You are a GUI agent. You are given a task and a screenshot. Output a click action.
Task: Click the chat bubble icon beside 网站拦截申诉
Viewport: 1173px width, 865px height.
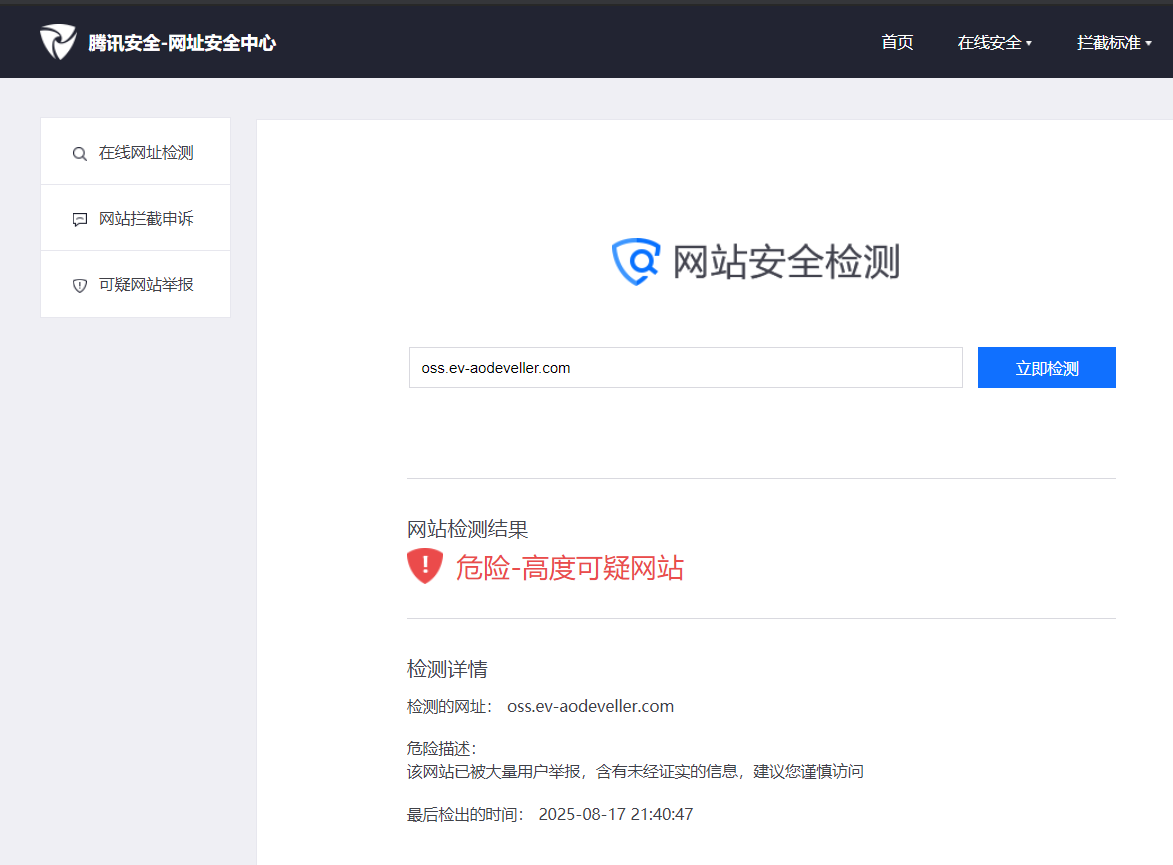click(79, 219)
